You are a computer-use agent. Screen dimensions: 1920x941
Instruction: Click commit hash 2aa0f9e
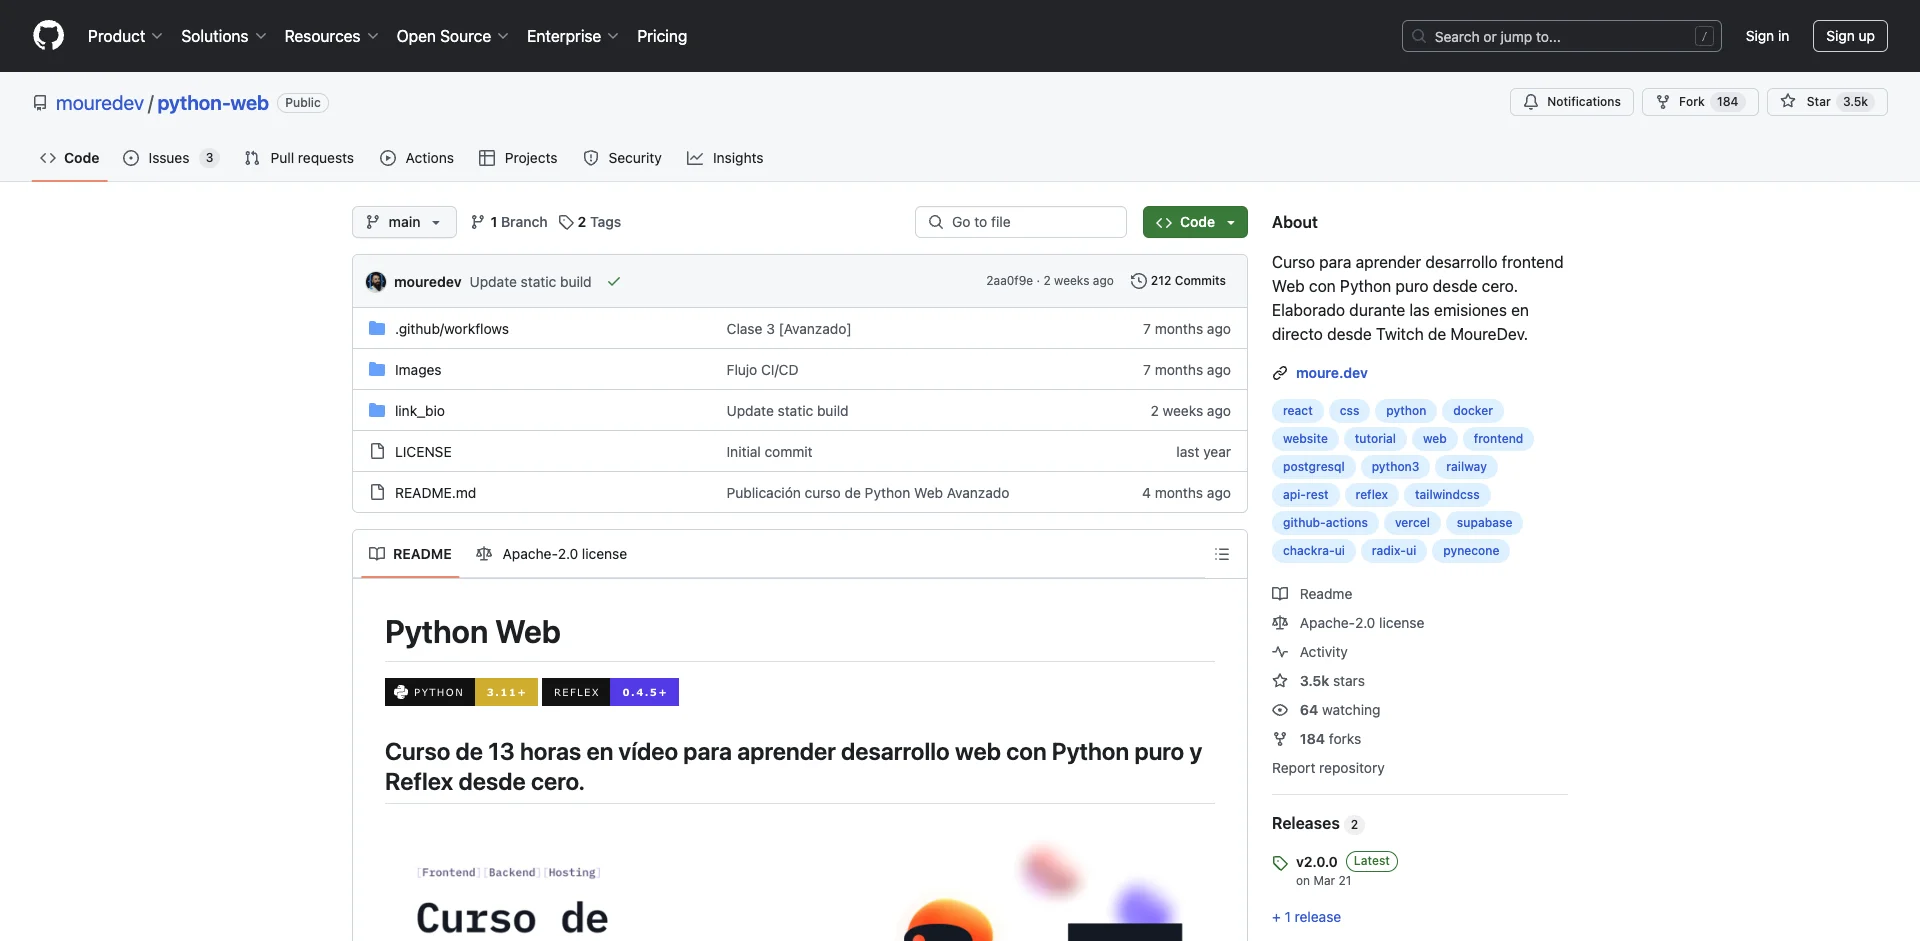pyautogui.click(x=1009, y=281)
